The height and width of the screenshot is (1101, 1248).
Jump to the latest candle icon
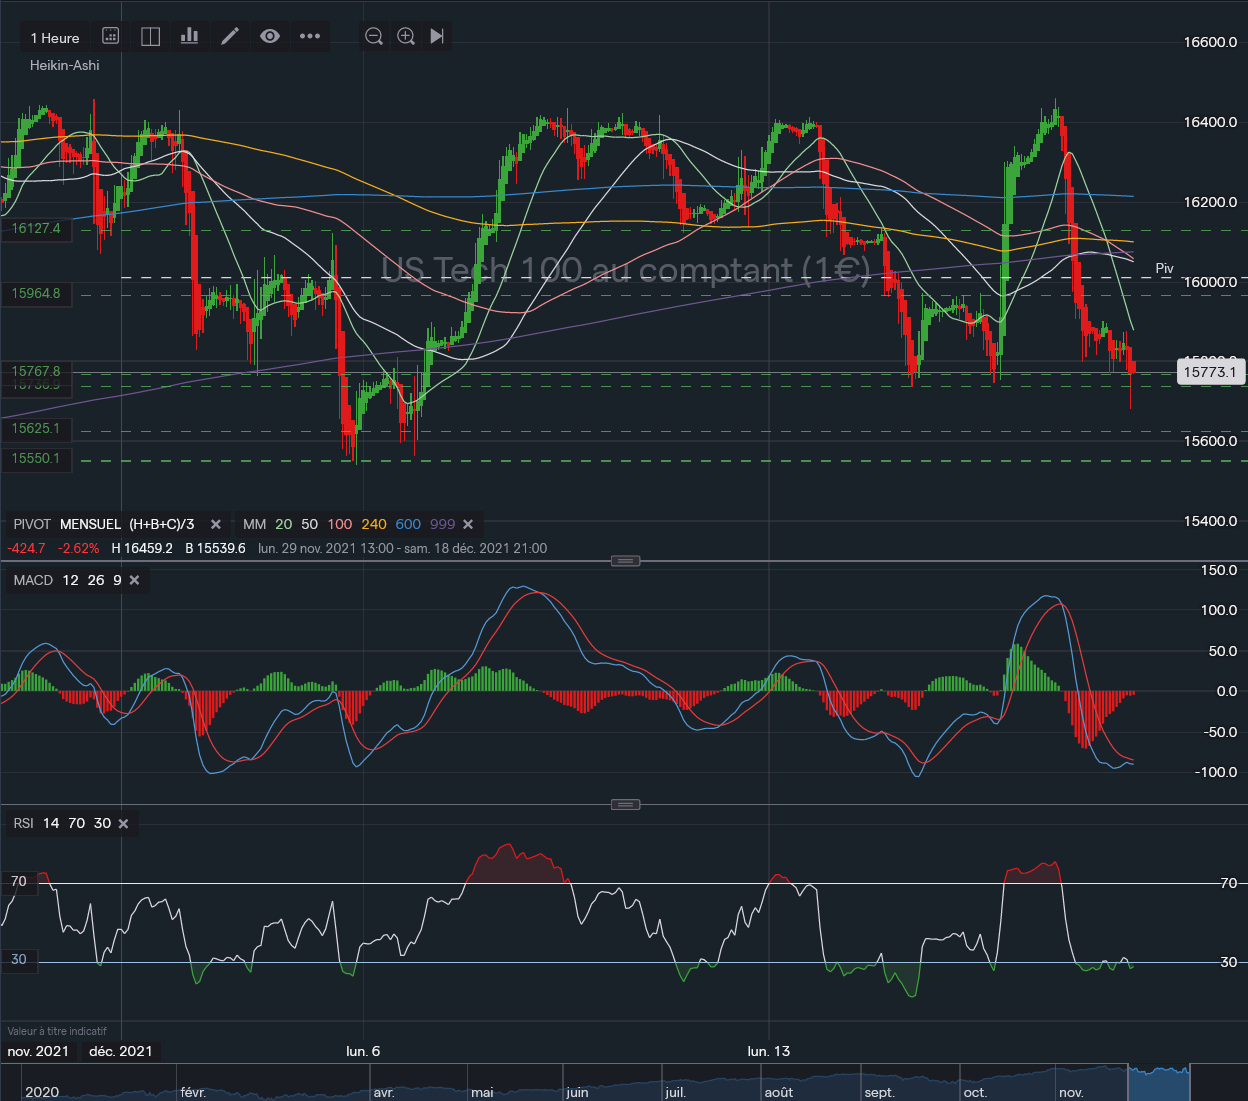click(437, 36)
